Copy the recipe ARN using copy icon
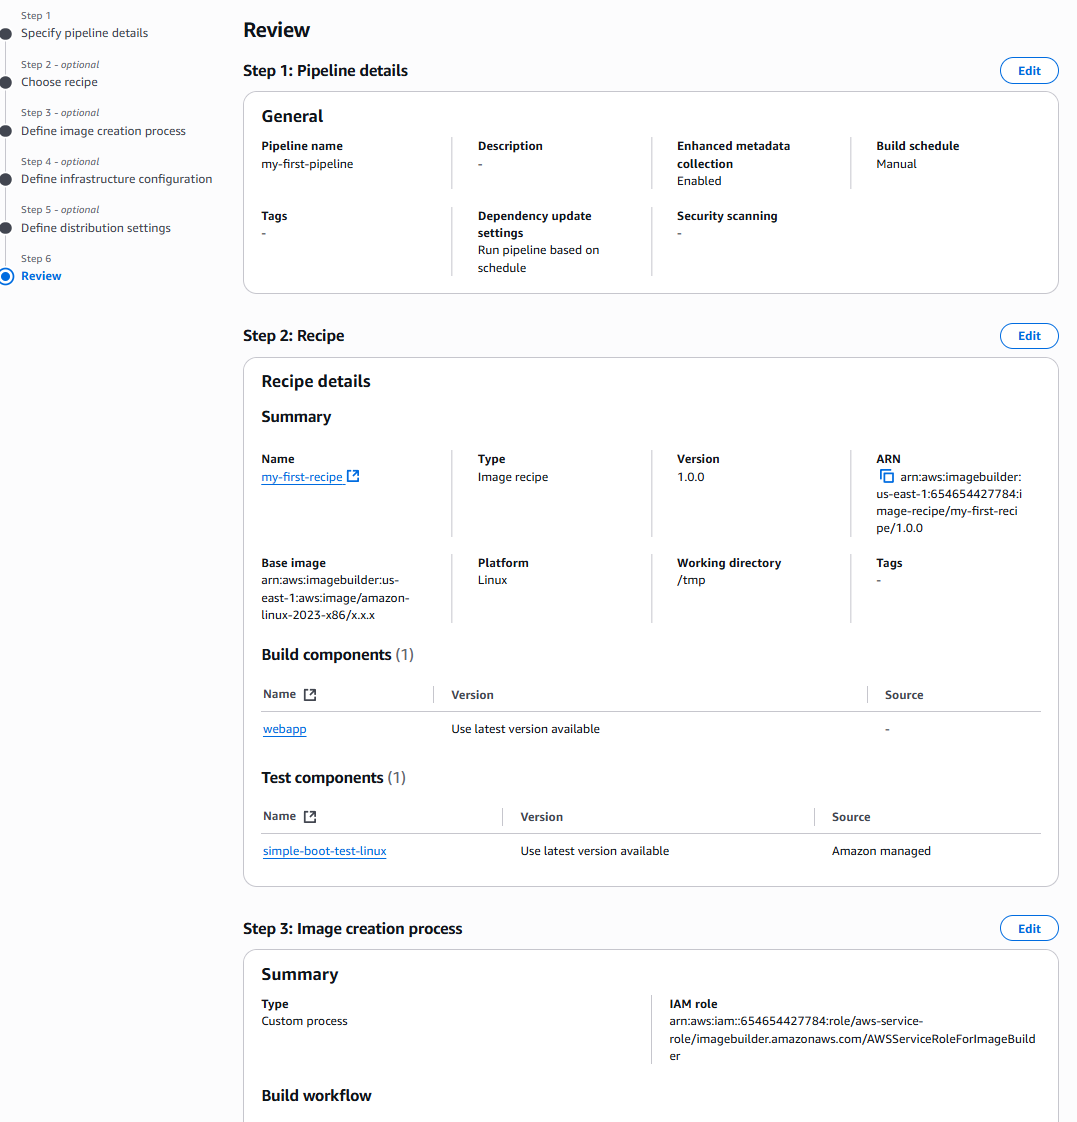Image resolution: width=1077 pixels, height=1122 pixels. (886, 477)
